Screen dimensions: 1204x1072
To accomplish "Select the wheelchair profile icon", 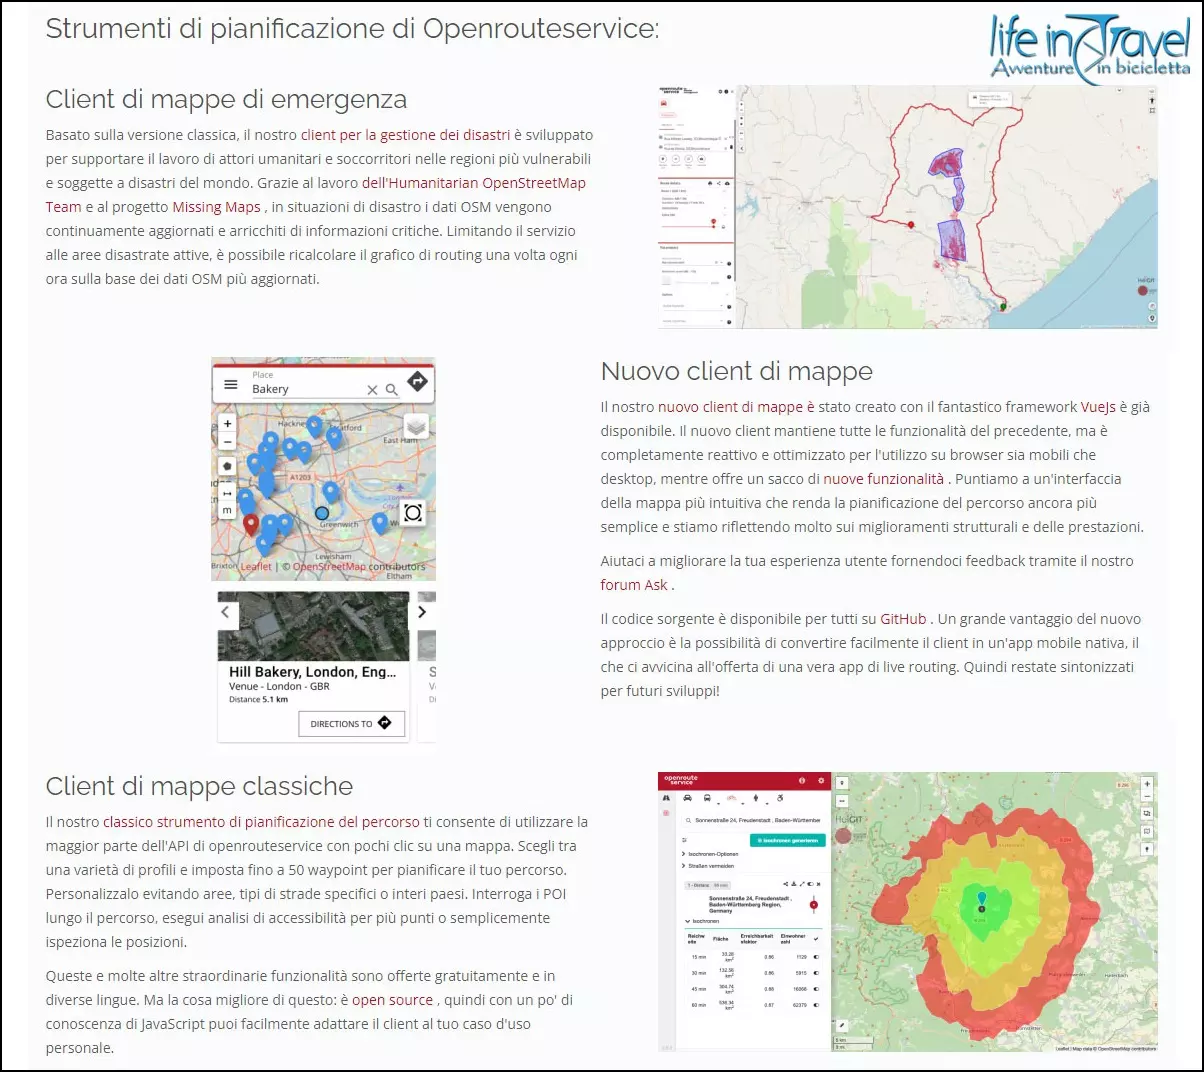I will pos(780,797).
